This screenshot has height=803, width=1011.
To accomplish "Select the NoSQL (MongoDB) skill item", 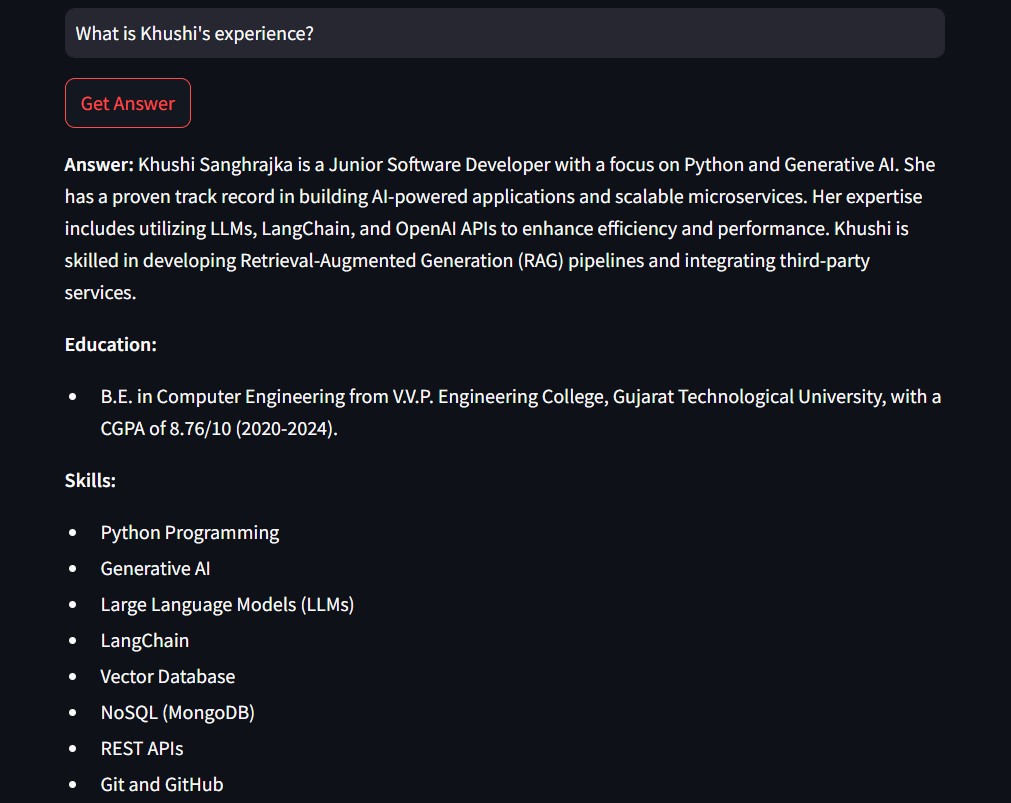I will [x=178, y=713].
